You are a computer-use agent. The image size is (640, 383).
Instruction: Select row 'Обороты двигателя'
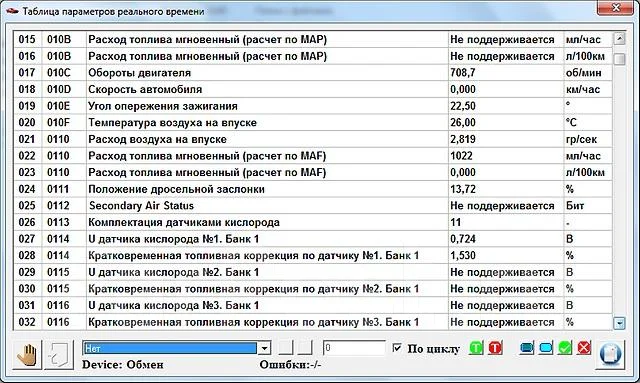pyautogui.click(x=313, y=73)
